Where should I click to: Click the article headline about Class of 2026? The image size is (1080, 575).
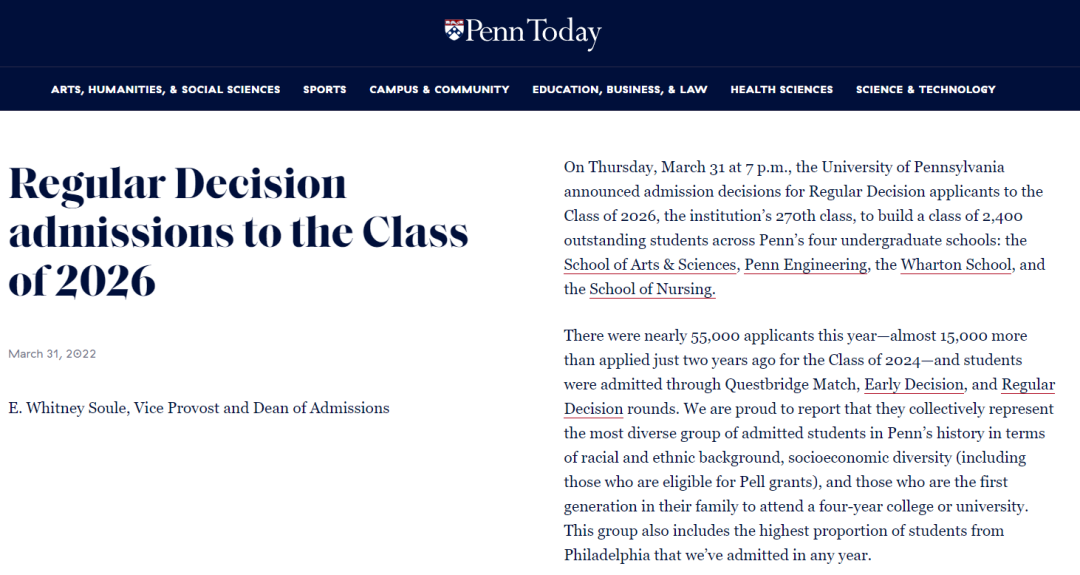click(238, 232)
